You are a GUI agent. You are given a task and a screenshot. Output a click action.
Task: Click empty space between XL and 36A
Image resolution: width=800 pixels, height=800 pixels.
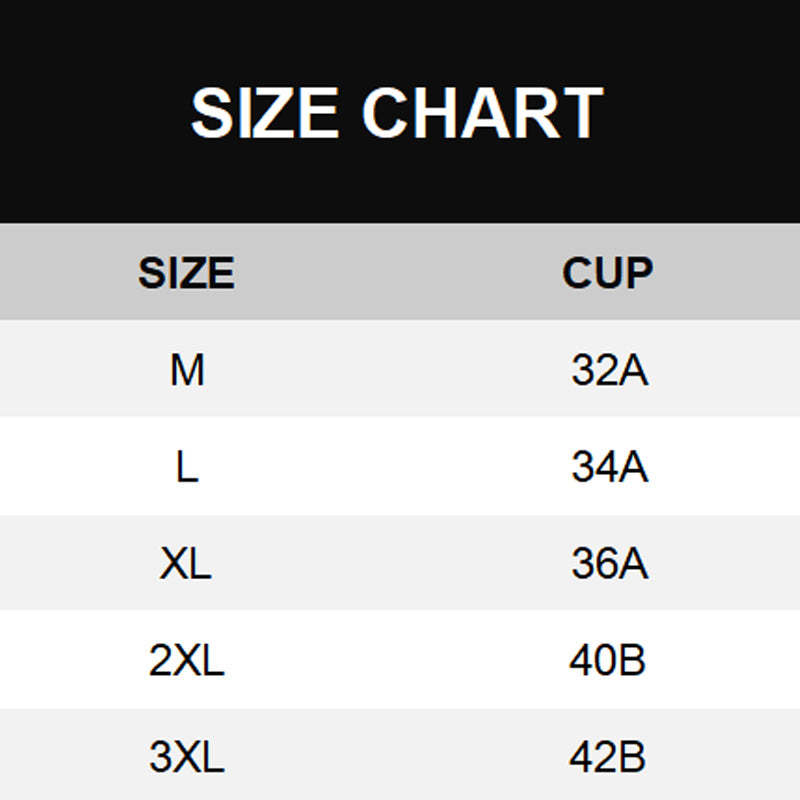point(400,565)
